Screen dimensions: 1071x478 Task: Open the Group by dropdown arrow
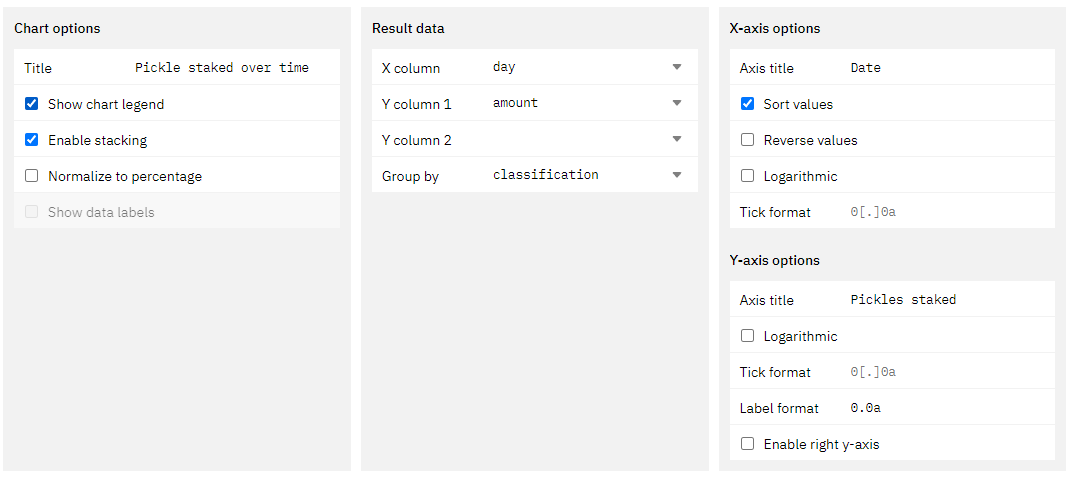[x=677, y=175]
